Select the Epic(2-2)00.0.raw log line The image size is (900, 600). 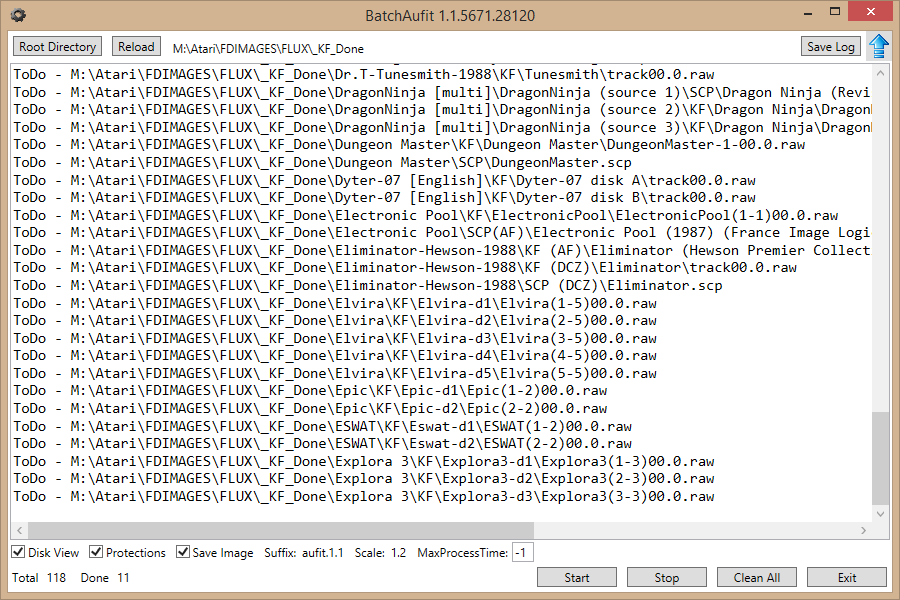[x=310, y=408]
